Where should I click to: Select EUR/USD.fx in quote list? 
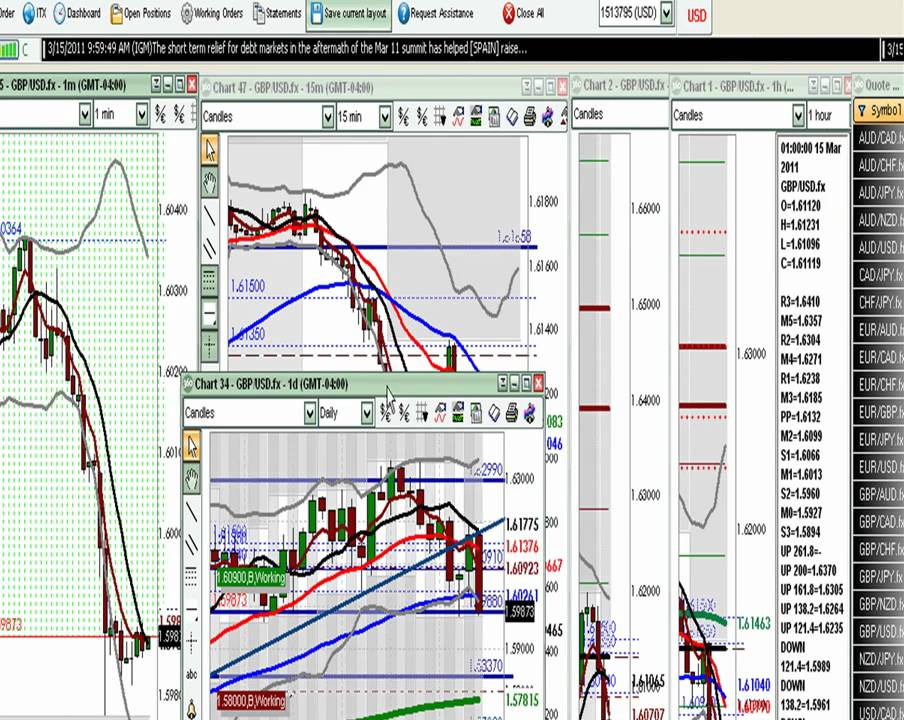[878, 467]
